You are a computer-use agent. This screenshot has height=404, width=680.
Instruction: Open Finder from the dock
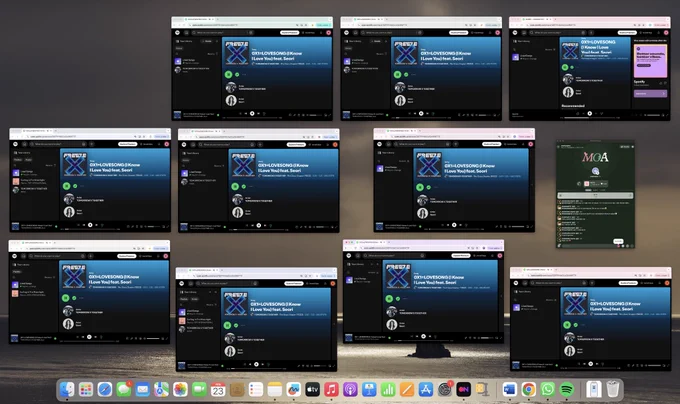67,389
